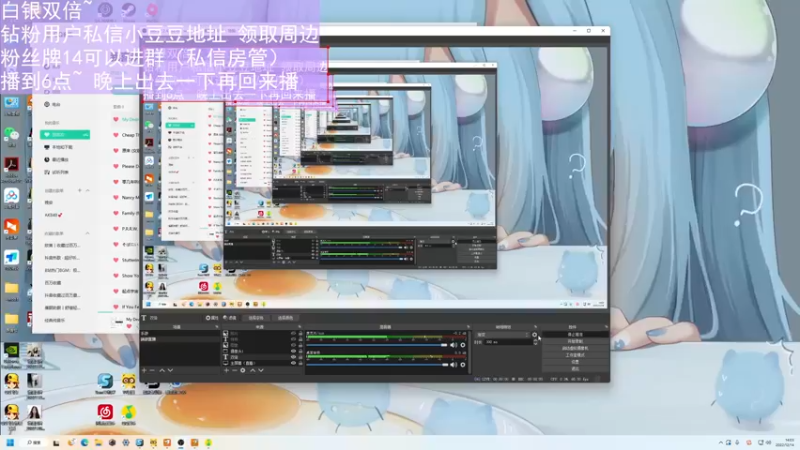Open the yellow raccoon YY desktop shortcut
The image size is (800, 450).
pos(129,382)
